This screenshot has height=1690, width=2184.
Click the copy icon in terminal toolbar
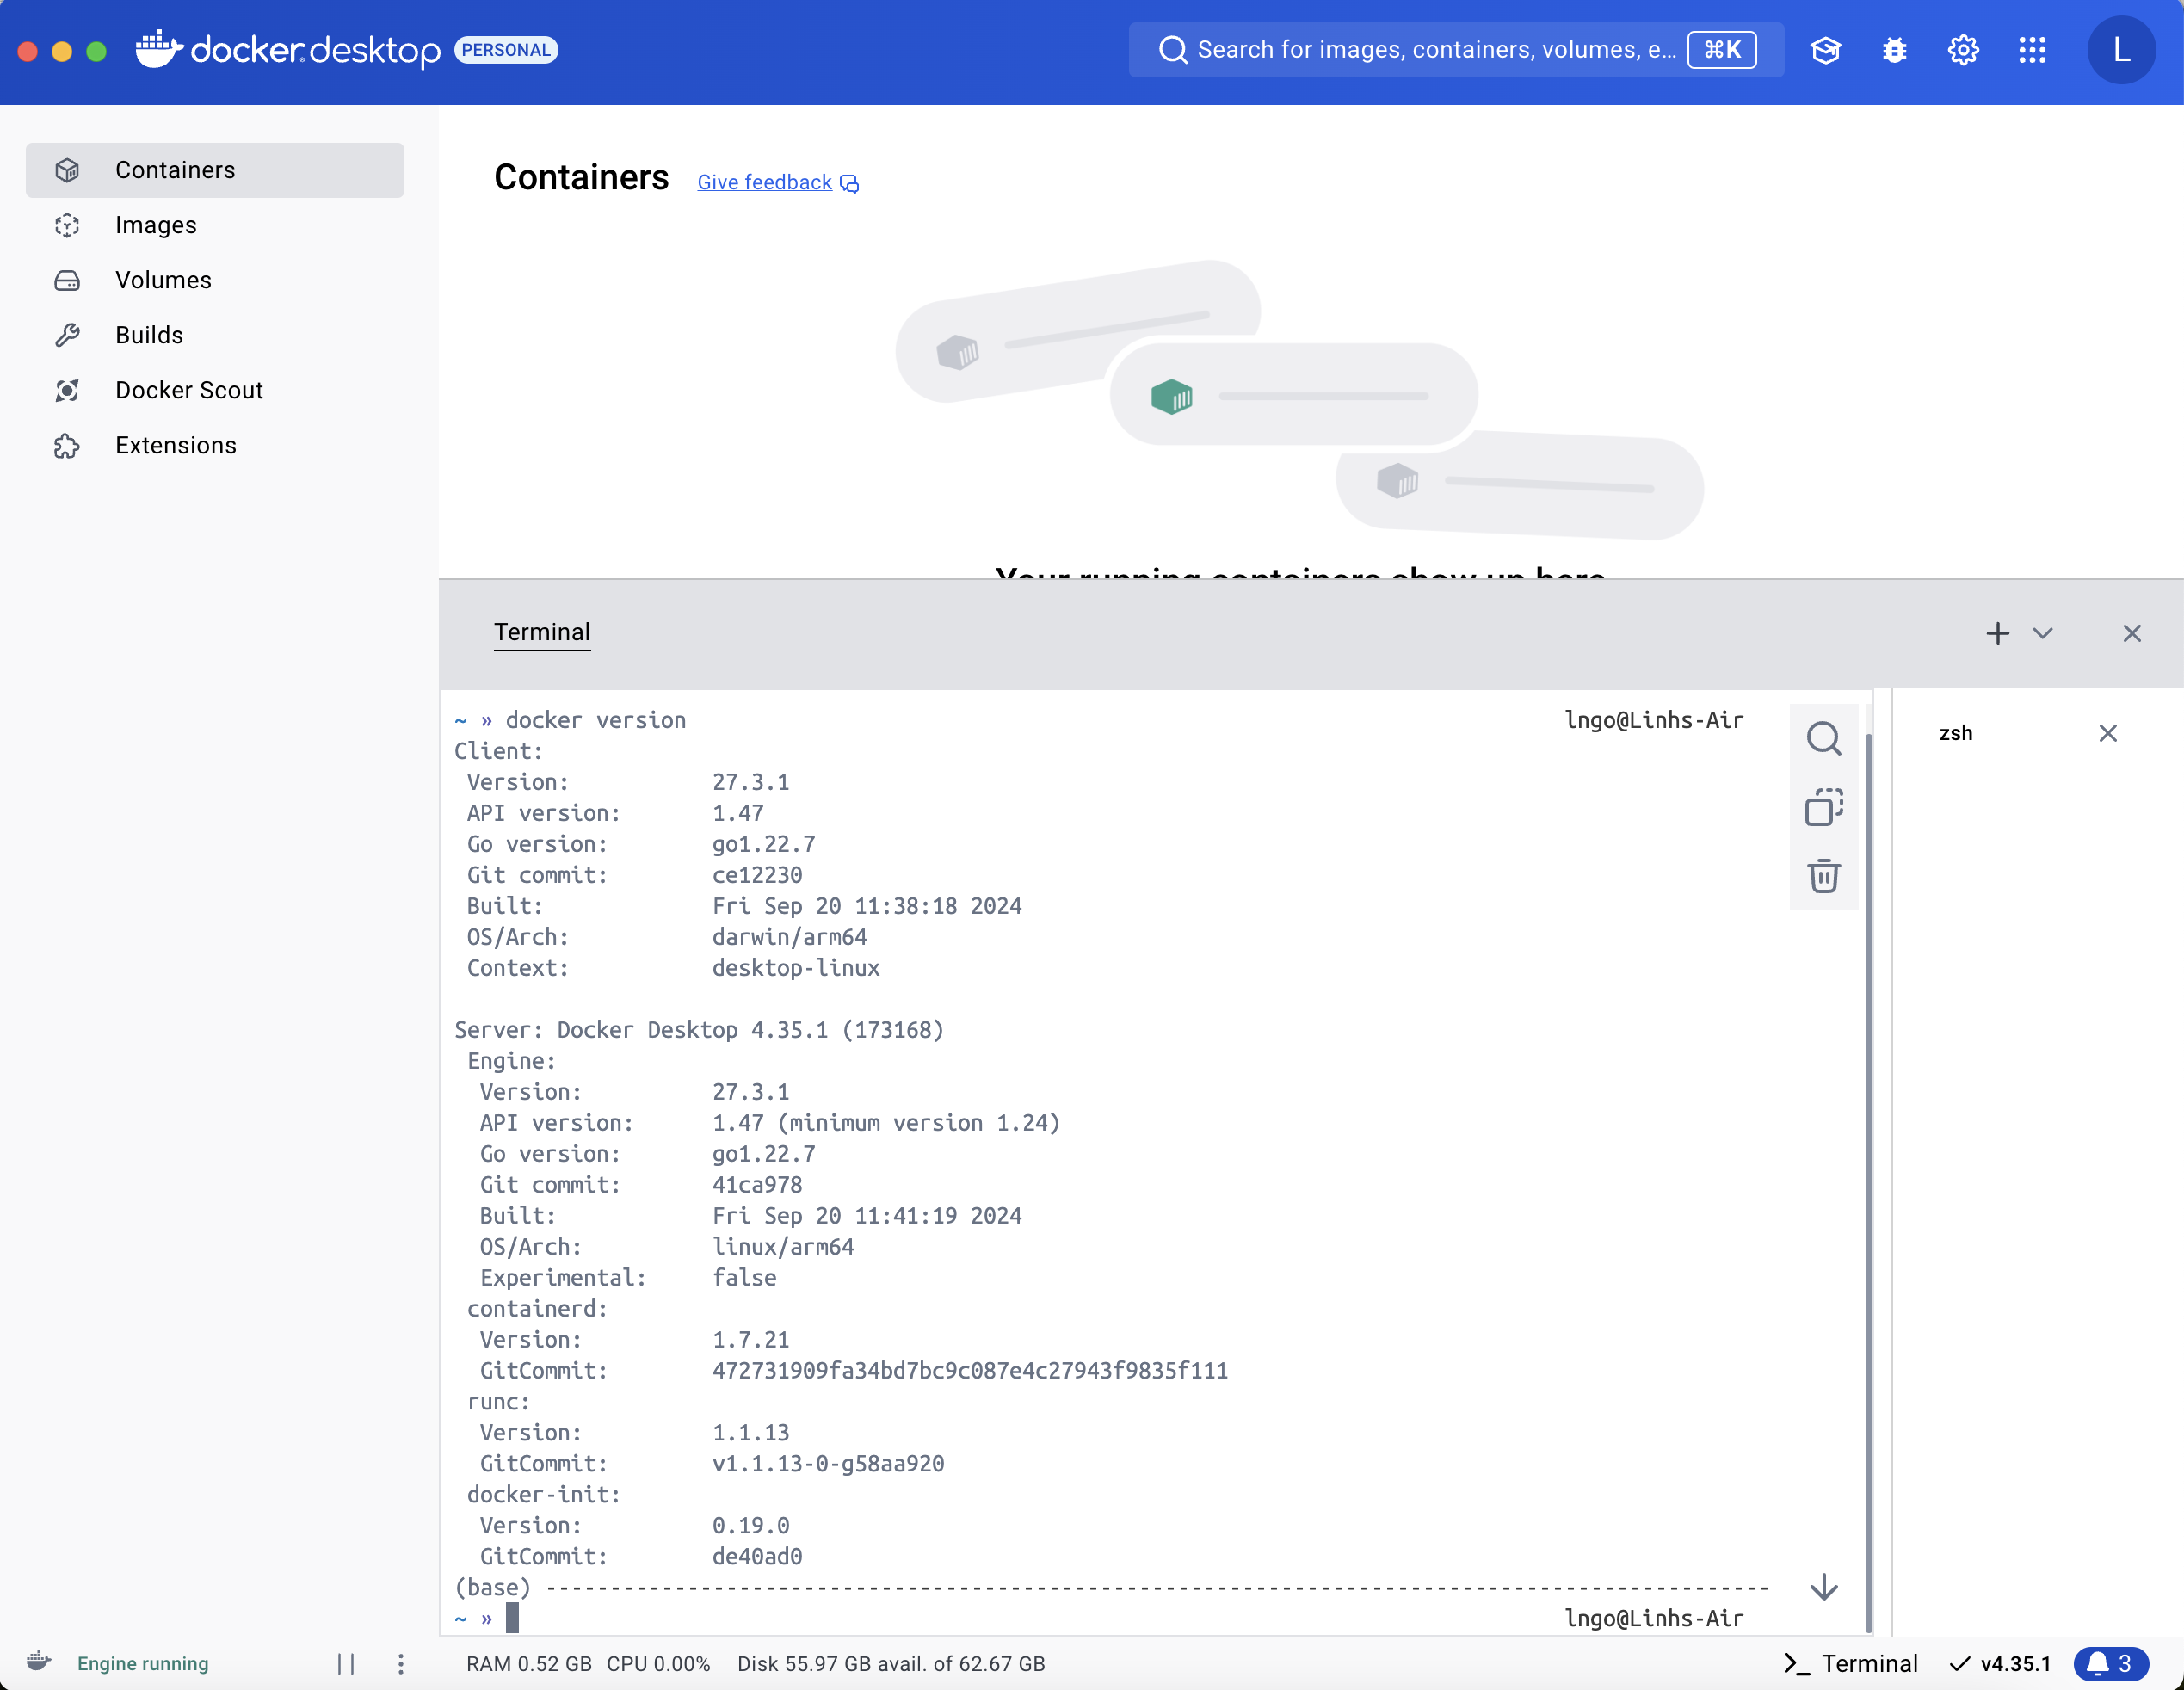point(1823,807)
